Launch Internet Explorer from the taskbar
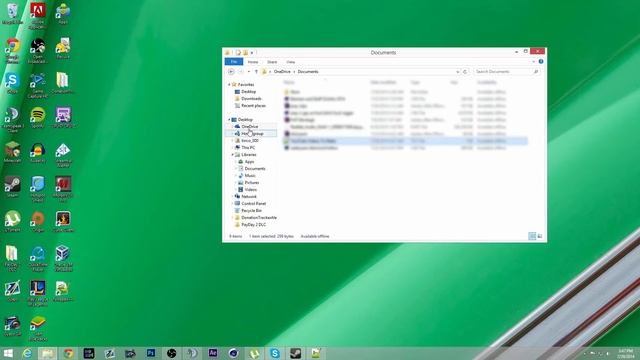 tap(27, 353)
